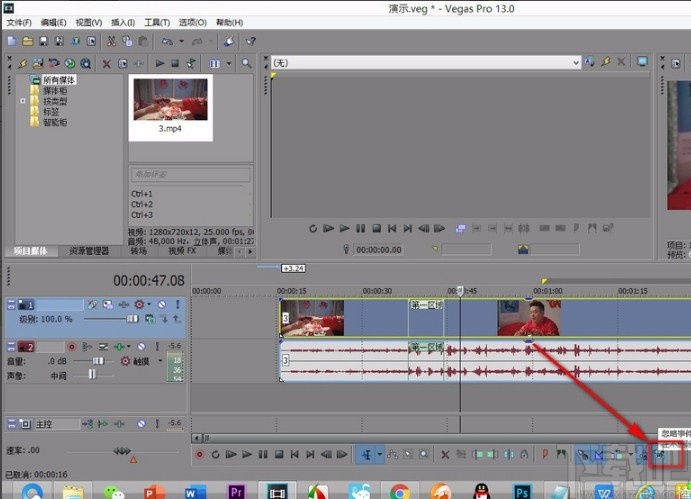Open the (无) preview source dropdown
The height and width of the screenshot is (499, 691).
[575, 62]
